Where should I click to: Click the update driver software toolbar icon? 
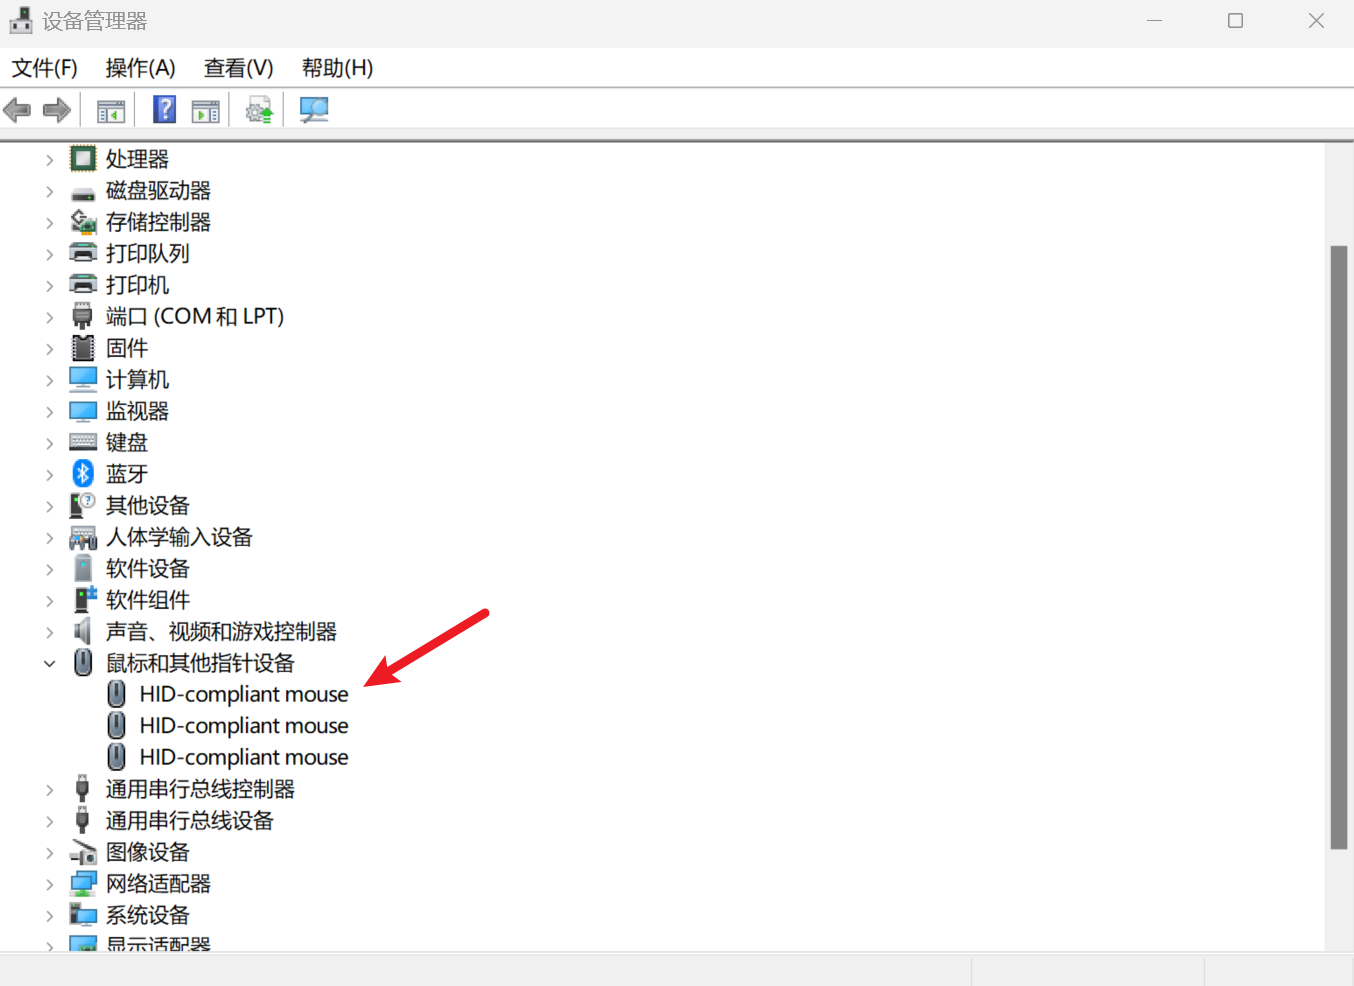coord(259,110)
